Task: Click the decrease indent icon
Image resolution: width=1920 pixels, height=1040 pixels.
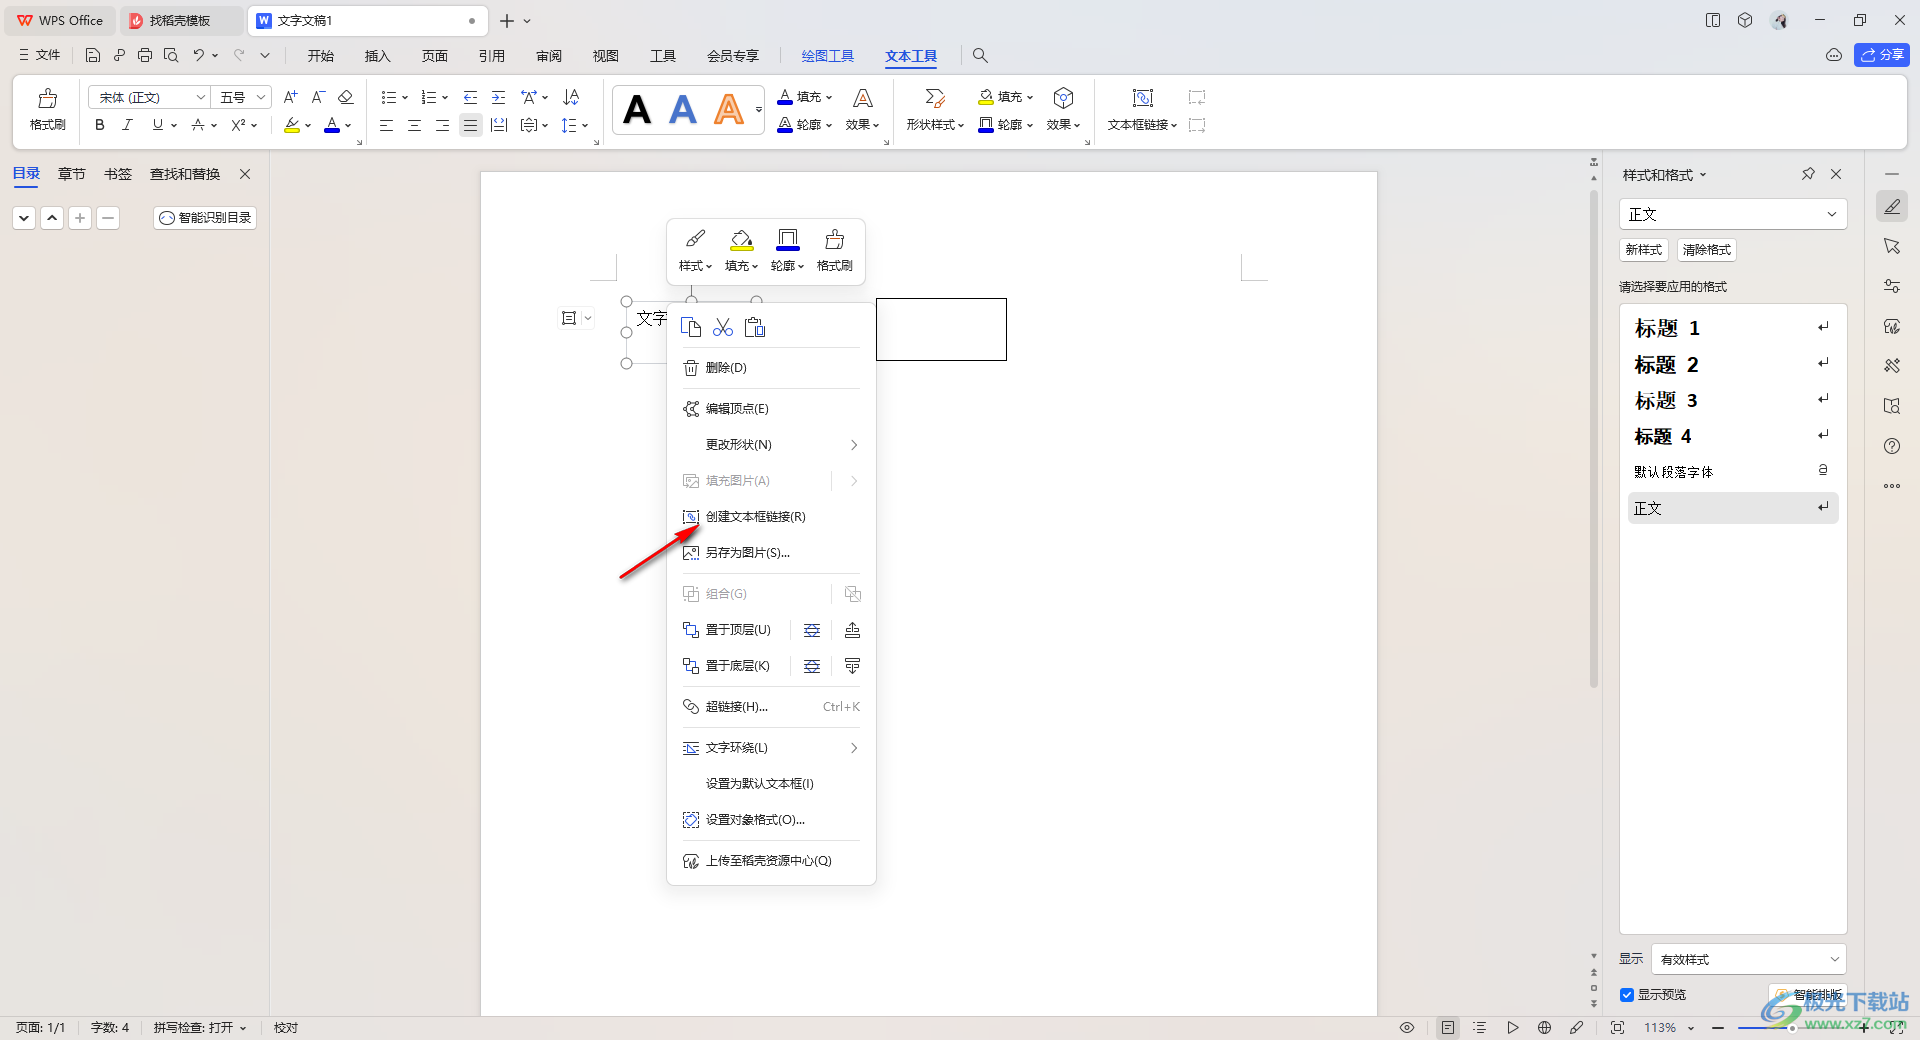Action: (470, 97)
